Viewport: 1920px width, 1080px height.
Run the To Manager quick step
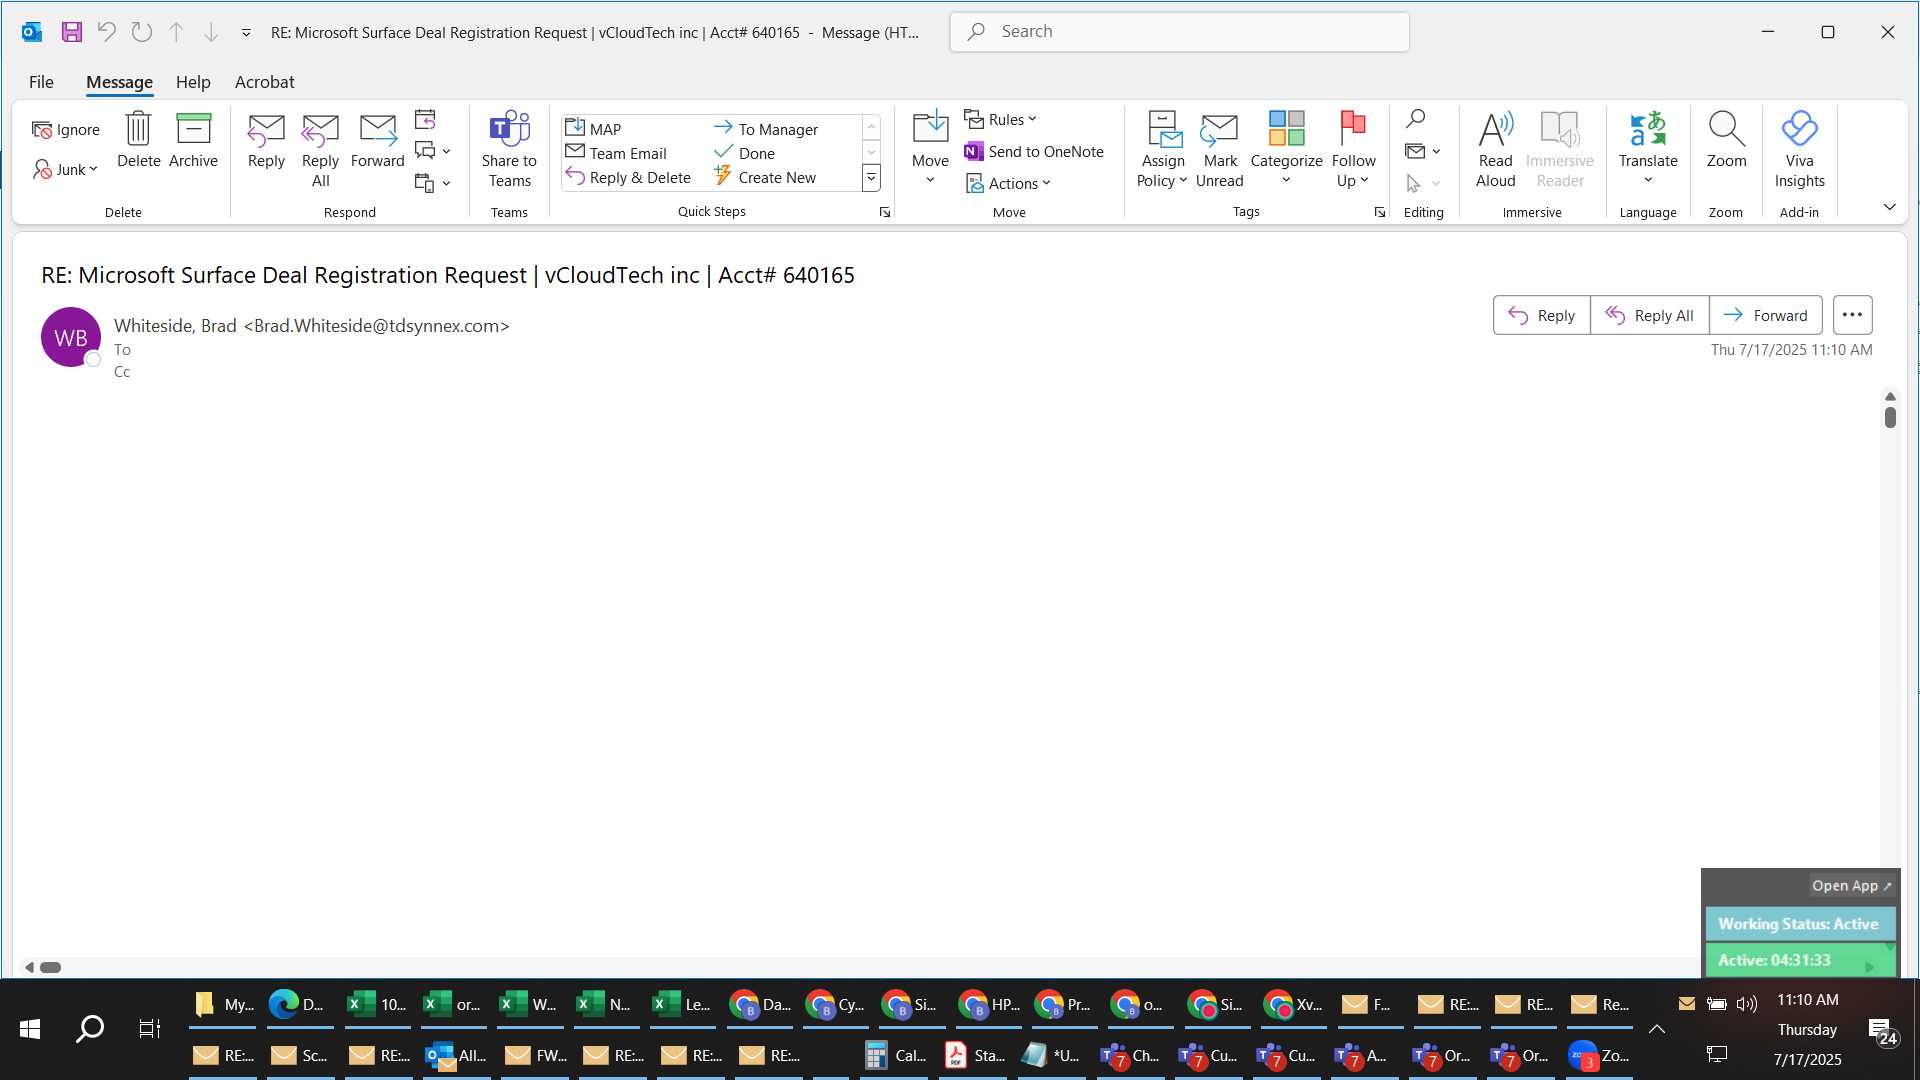(766, 128)
